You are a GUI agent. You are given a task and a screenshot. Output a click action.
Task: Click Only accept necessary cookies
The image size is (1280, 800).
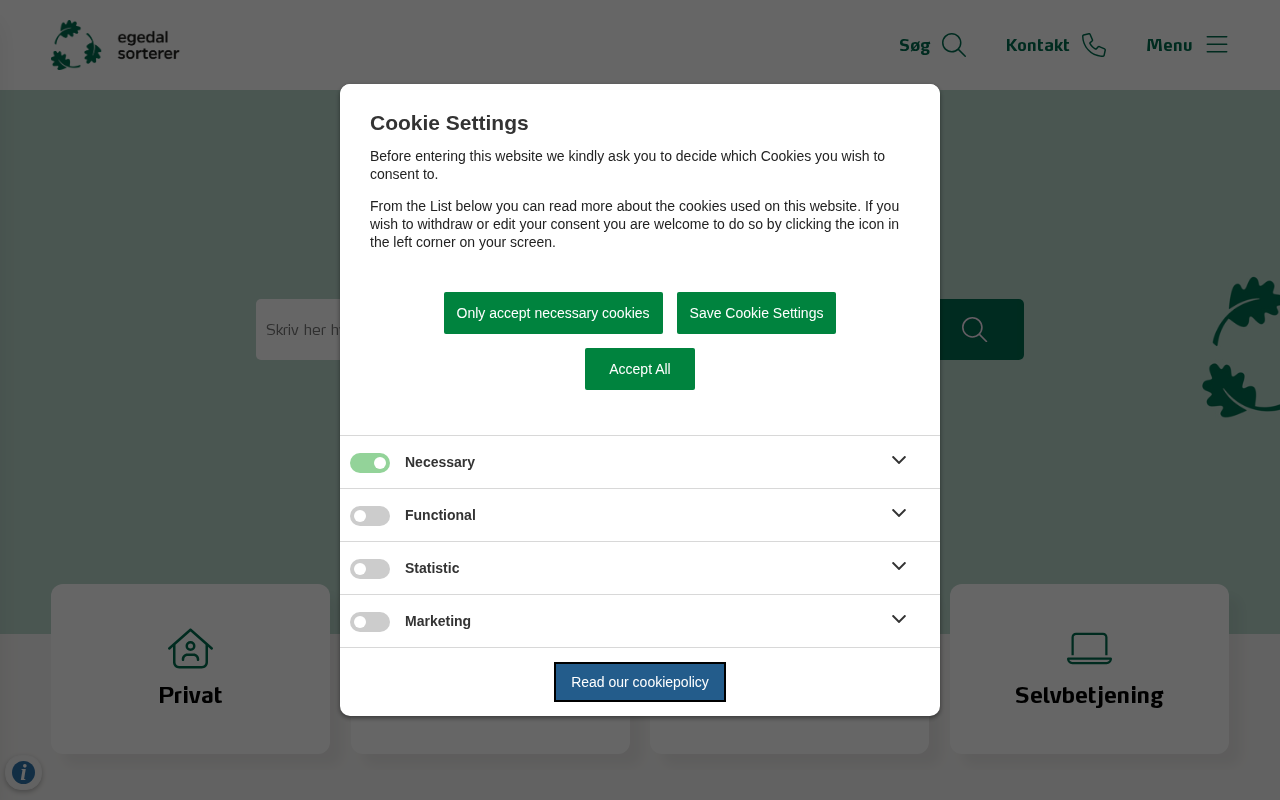click(553, 313)
